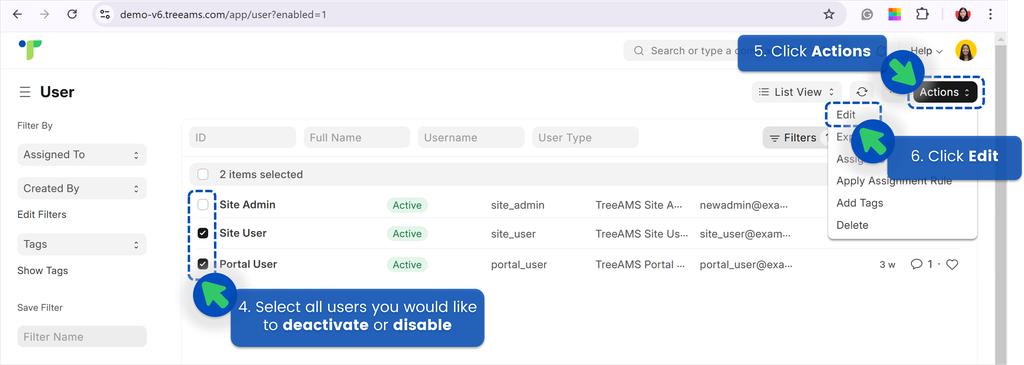The image size is (1024, 365).
Task: Open the Assigned To dropdown
Action: (x=82, y=155)
